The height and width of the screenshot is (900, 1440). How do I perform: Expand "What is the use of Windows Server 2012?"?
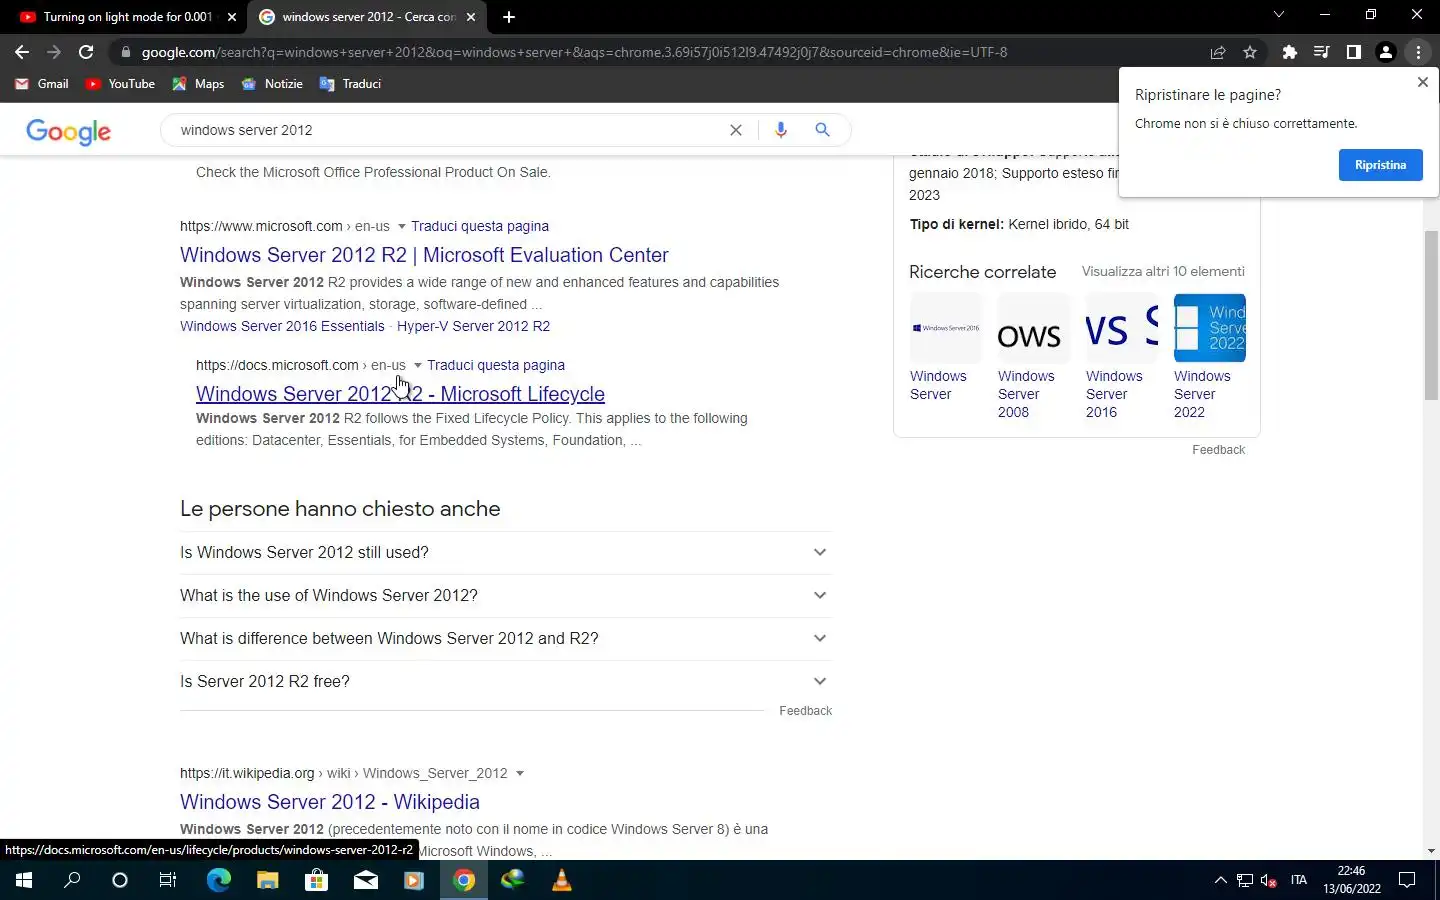coord(505,595)
